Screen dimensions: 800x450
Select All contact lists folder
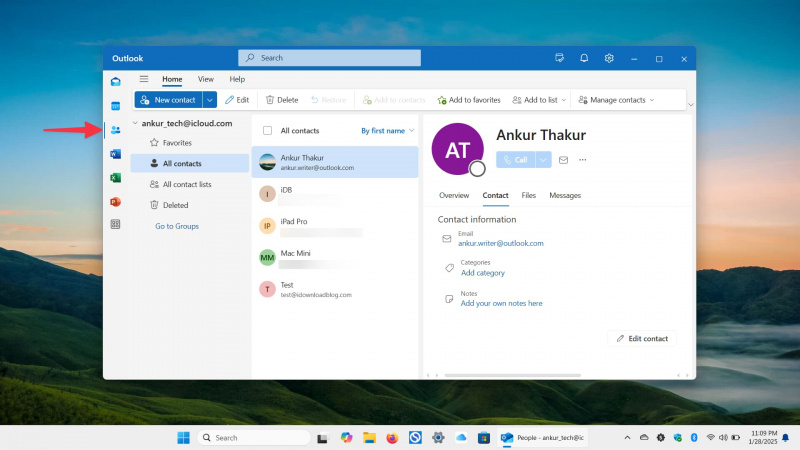pyautogui.click(x=190, y=184)
